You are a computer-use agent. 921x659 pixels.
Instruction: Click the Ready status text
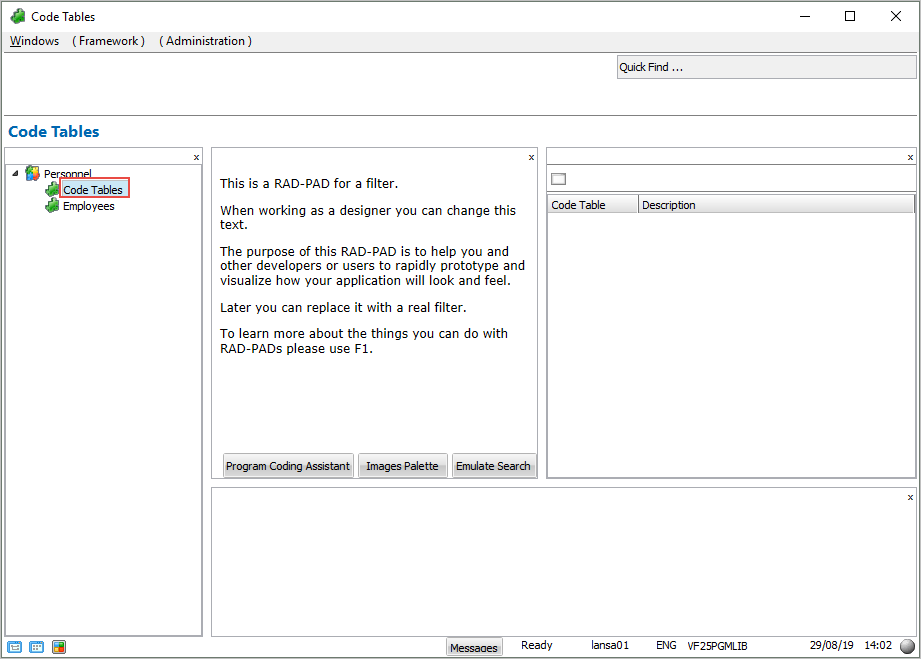tap(536, 645)
